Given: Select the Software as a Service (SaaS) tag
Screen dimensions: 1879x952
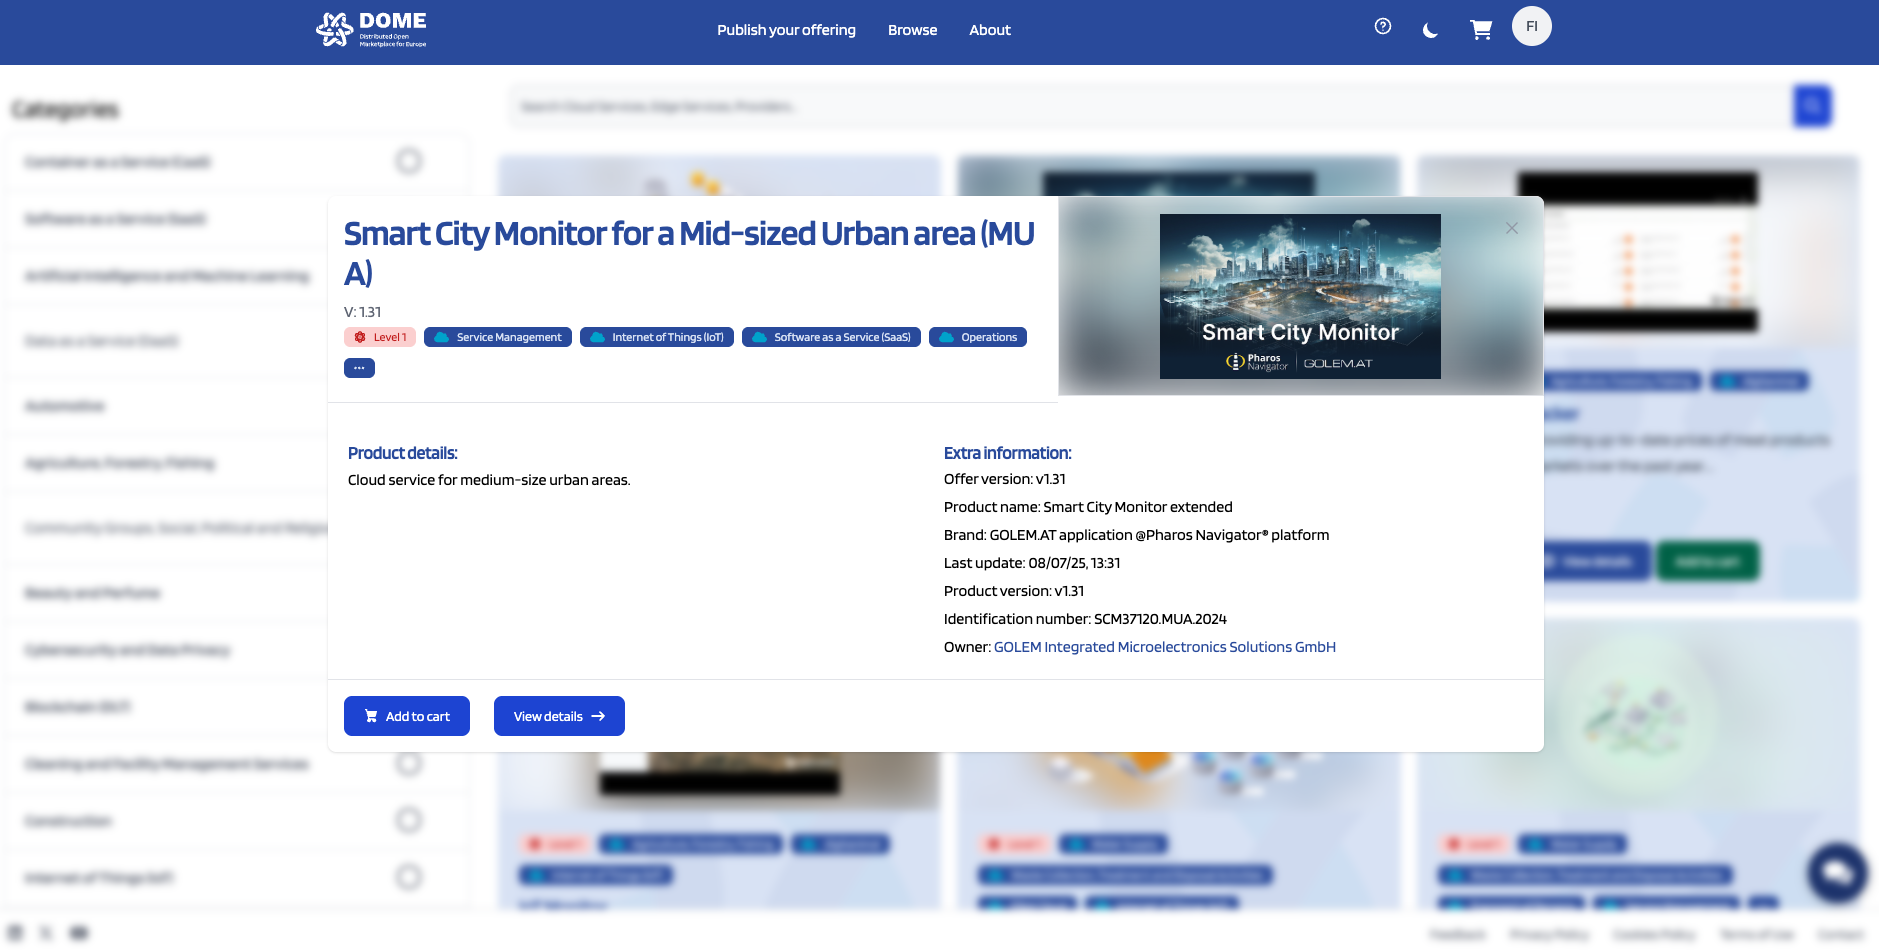Looking at the screenshot, I should click(x=831, y=337).
